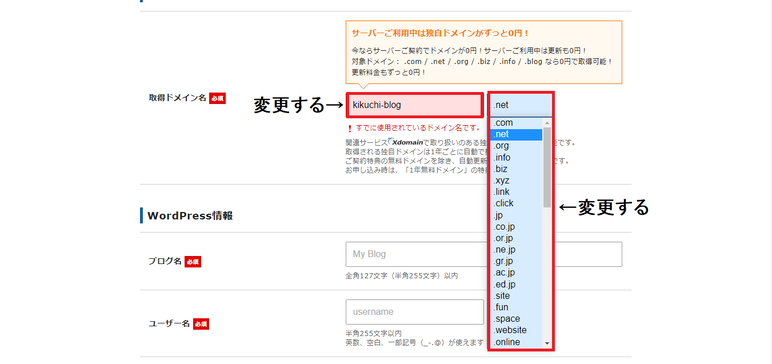The height and width of the screenshot is (364, 772).
Task: Choose .biz domain extension
Action: click(516, 169)
